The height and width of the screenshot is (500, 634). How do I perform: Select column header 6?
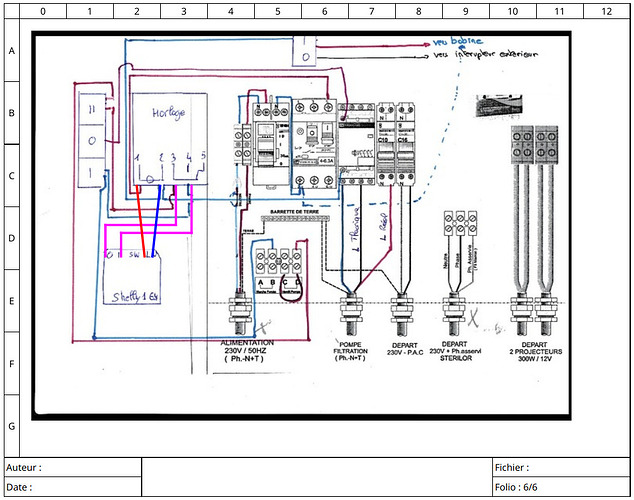[x=325, y=11]
